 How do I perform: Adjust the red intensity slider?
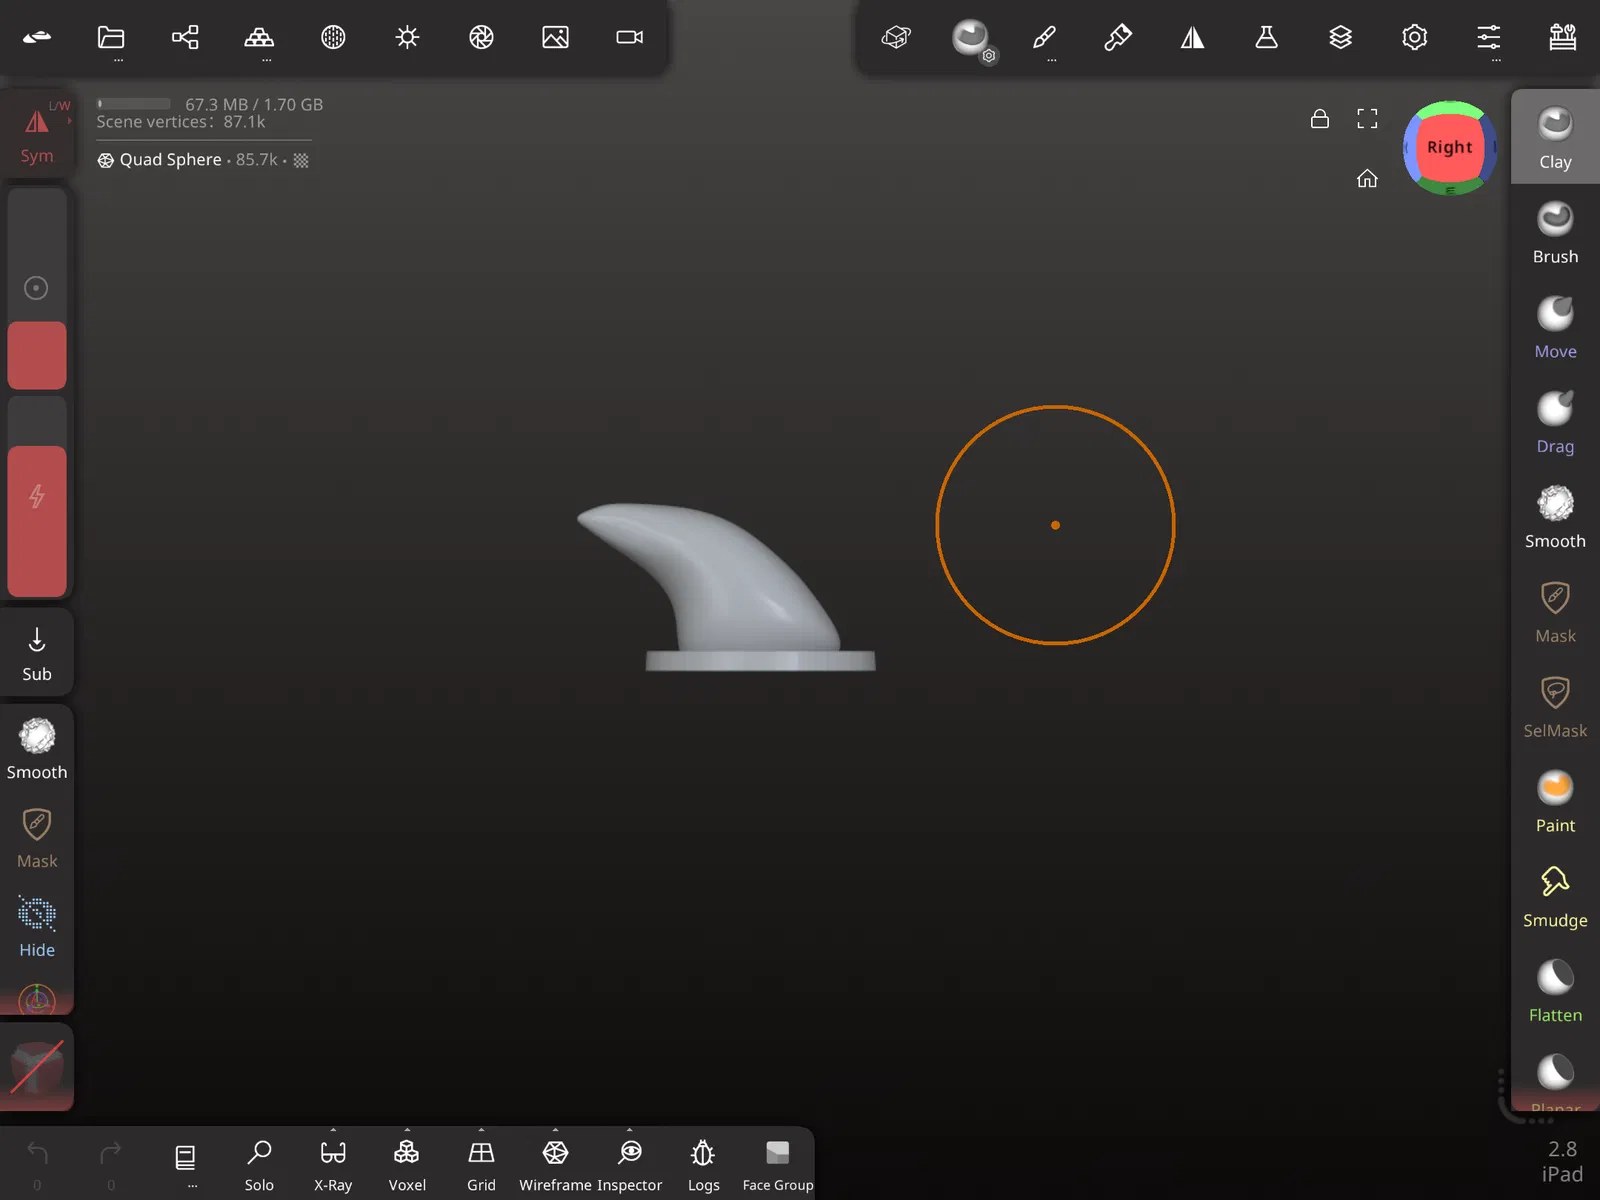[x=37, y=496]
